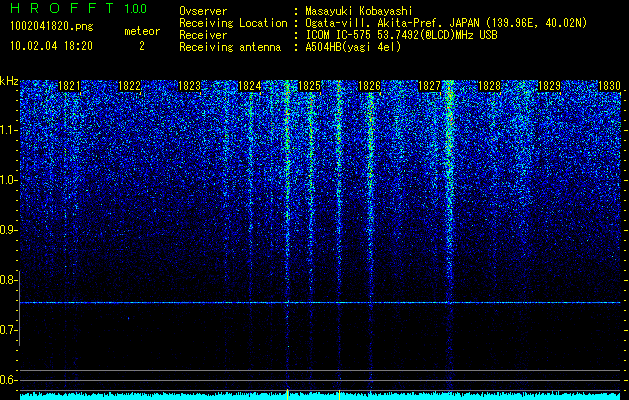The width and height of the screenshot is (629, 400).
Task: Click the date 10.02.04 18:20
Action: (x=51, y=46)
